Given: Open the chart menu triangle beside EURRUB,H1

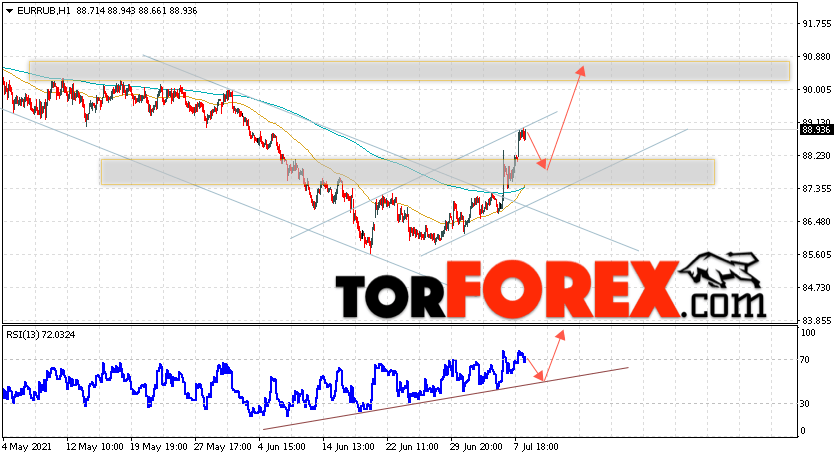Looking at the screenshot, I should tap(9, 11).
